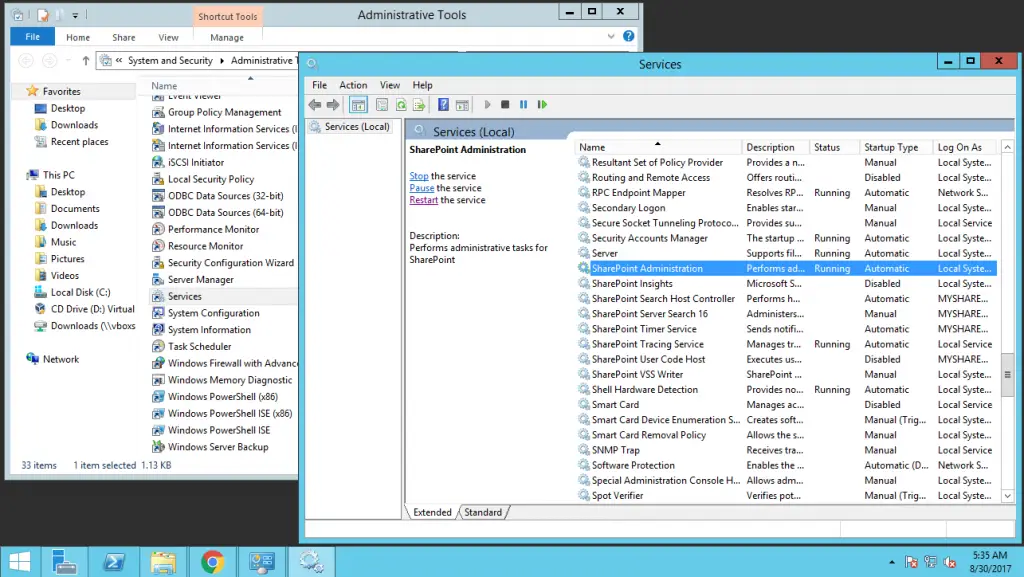Screen dimensions: 1024x577
Task: Show hidden tray icons arrow
Action: tap(891, 562)
